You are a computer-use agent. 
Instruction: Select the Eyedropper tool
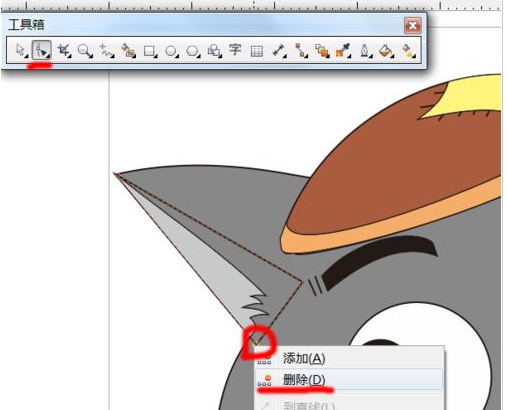(x=343, y=51)
